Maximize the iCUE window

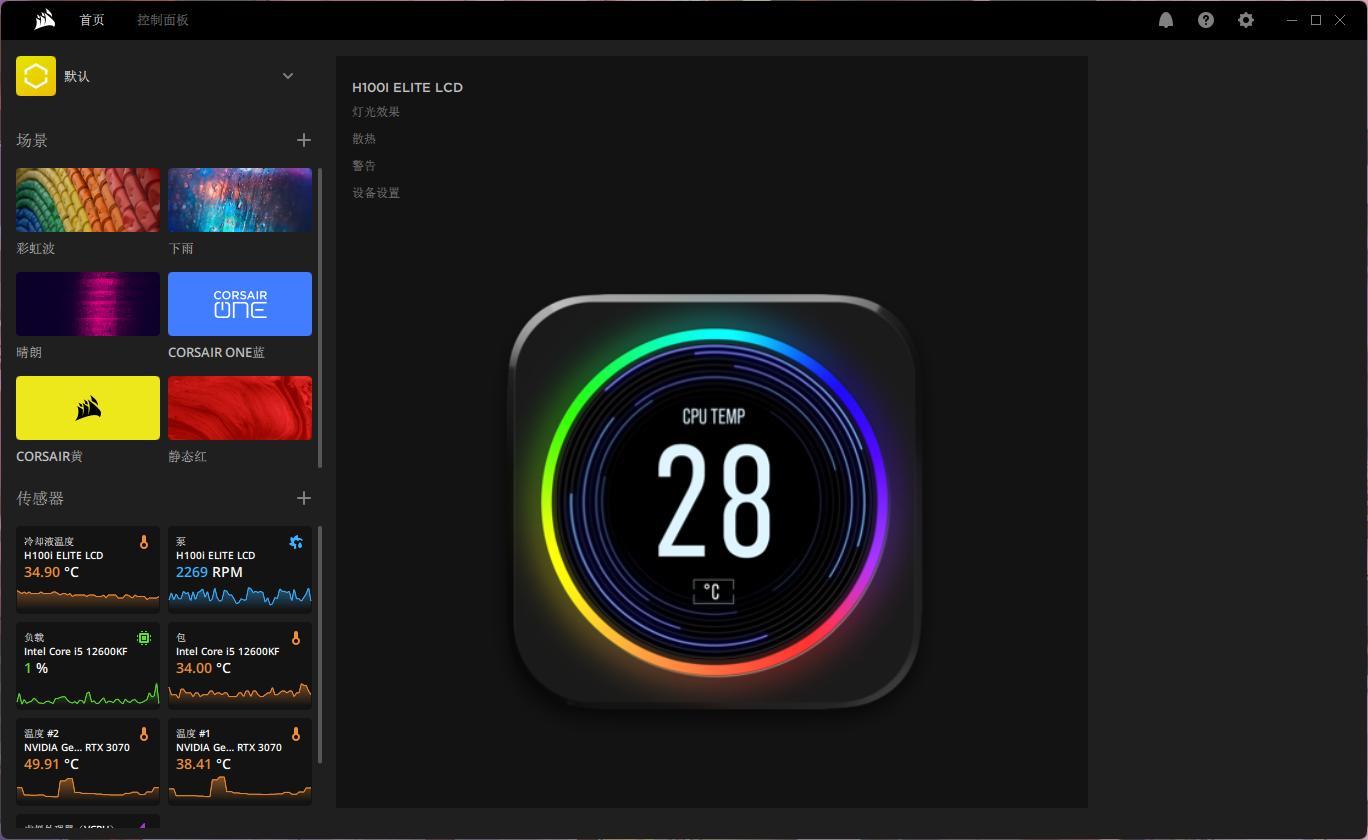point(1316,20)
